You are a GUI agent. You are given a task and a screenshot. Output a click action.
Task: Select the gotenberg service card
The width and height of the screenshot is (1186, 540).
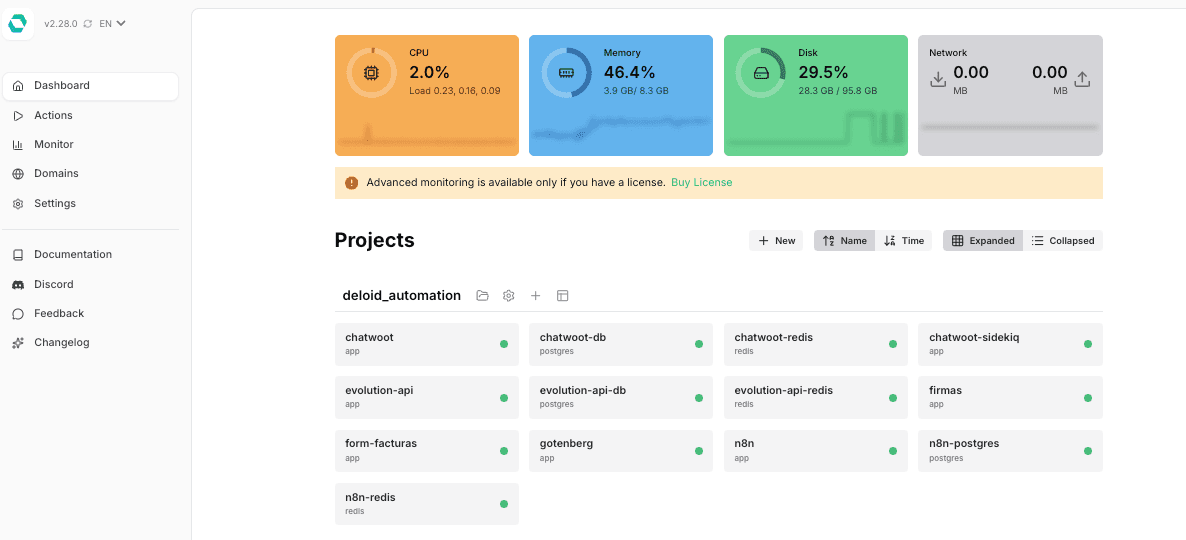621,451
